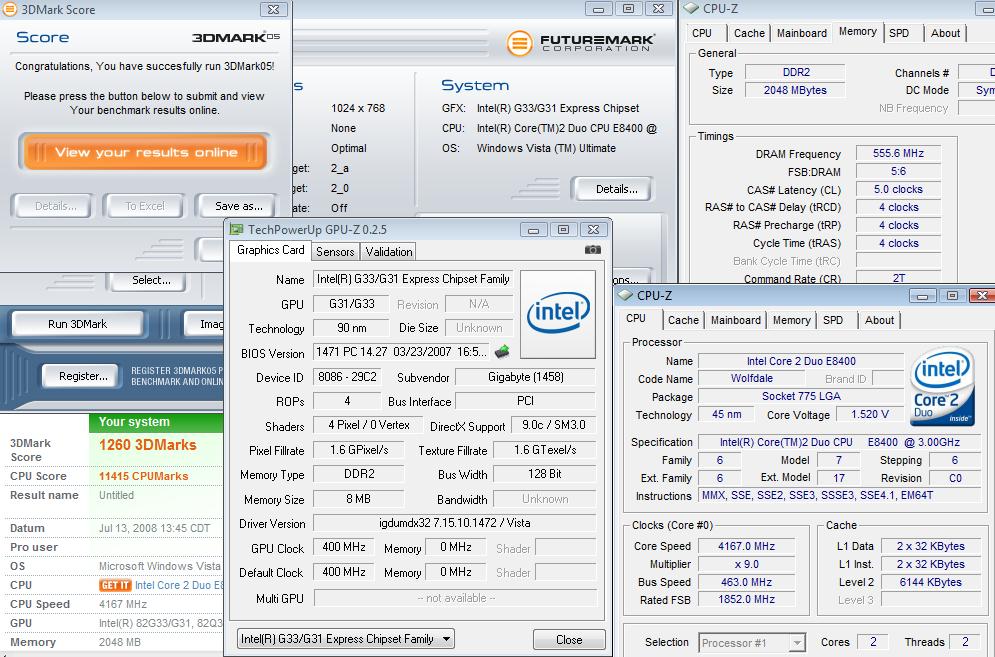995x657 pixels.
Task: Open the Mainboard tab in rear CPU-Z window
Action: 801,34
